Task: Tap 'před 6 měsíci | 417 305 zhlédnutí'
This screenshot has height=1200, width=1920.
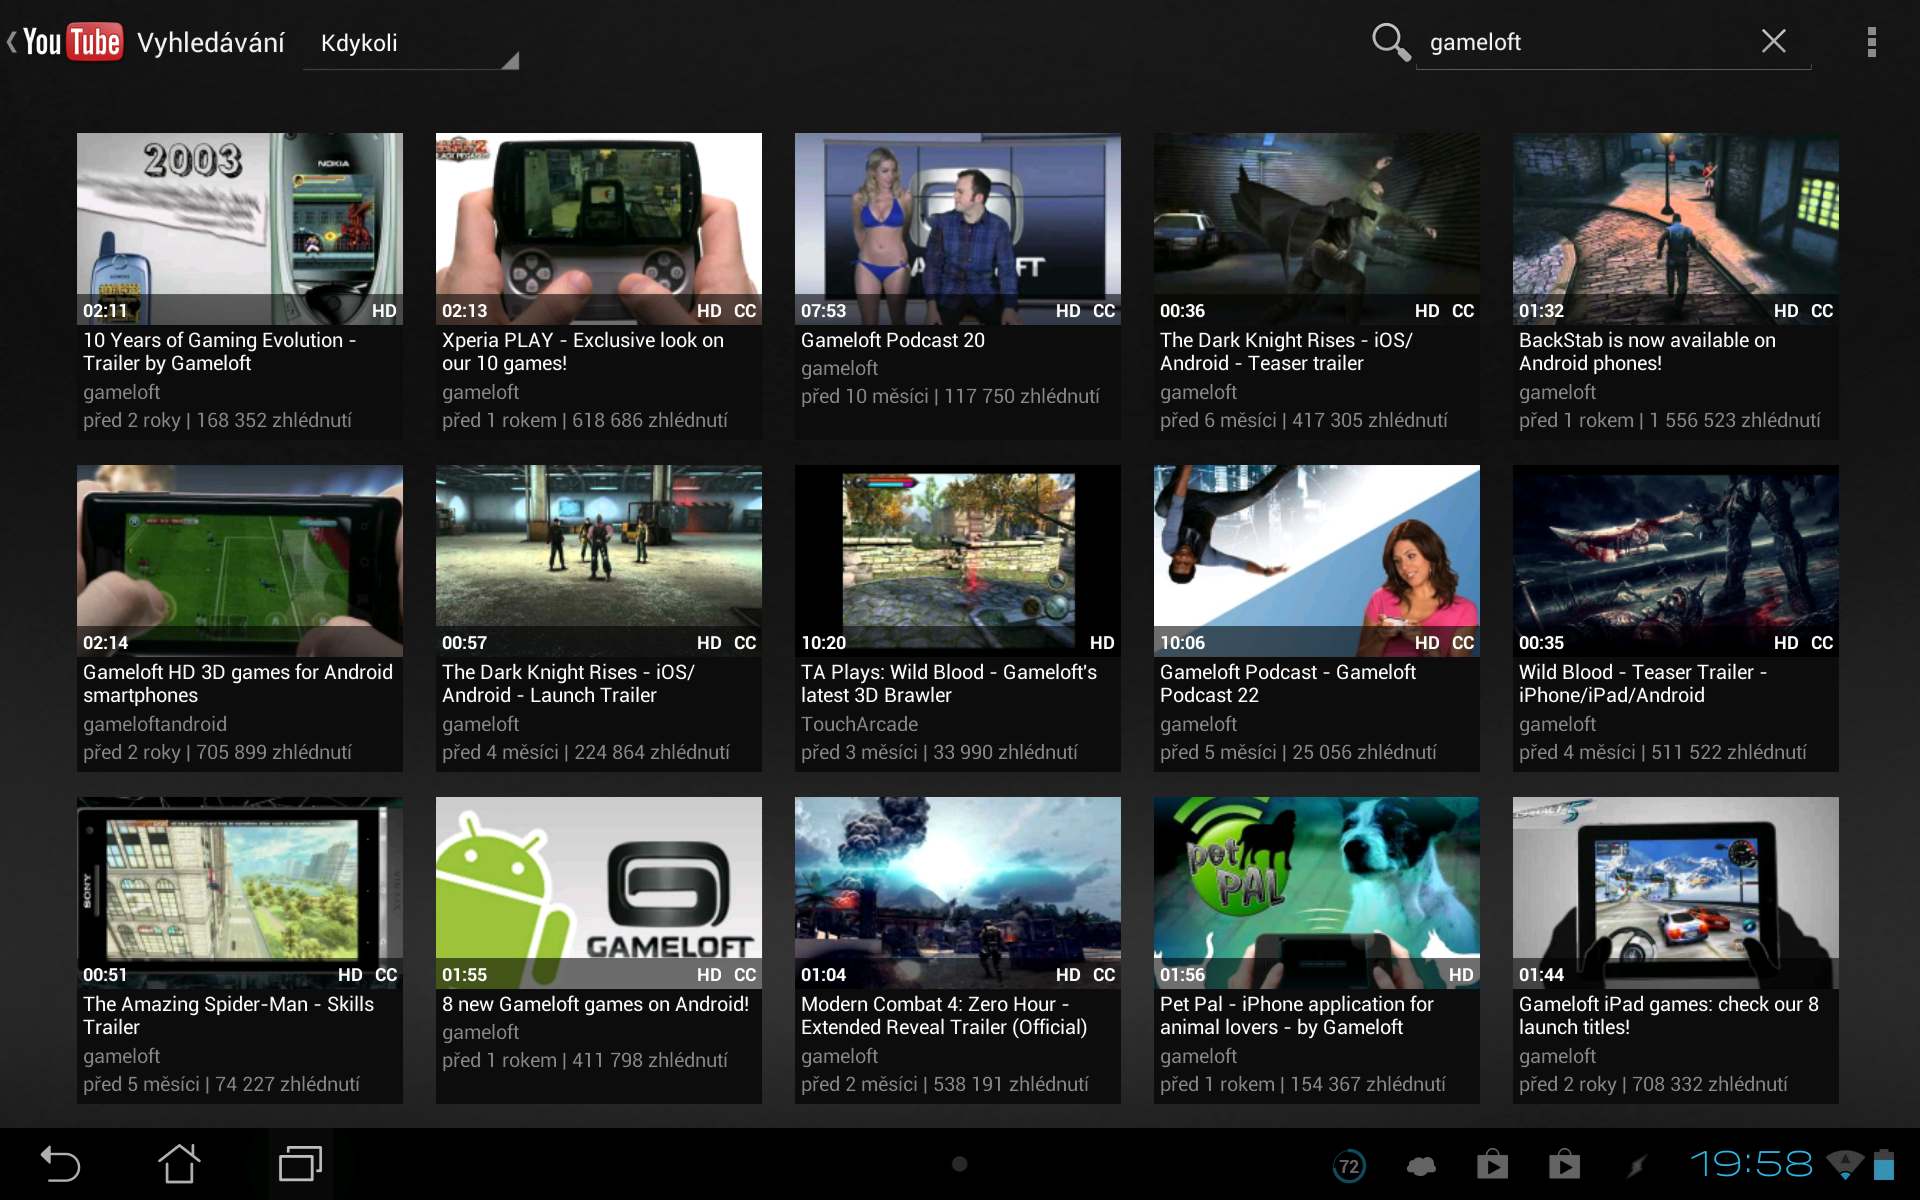Action: (1304, 420)
